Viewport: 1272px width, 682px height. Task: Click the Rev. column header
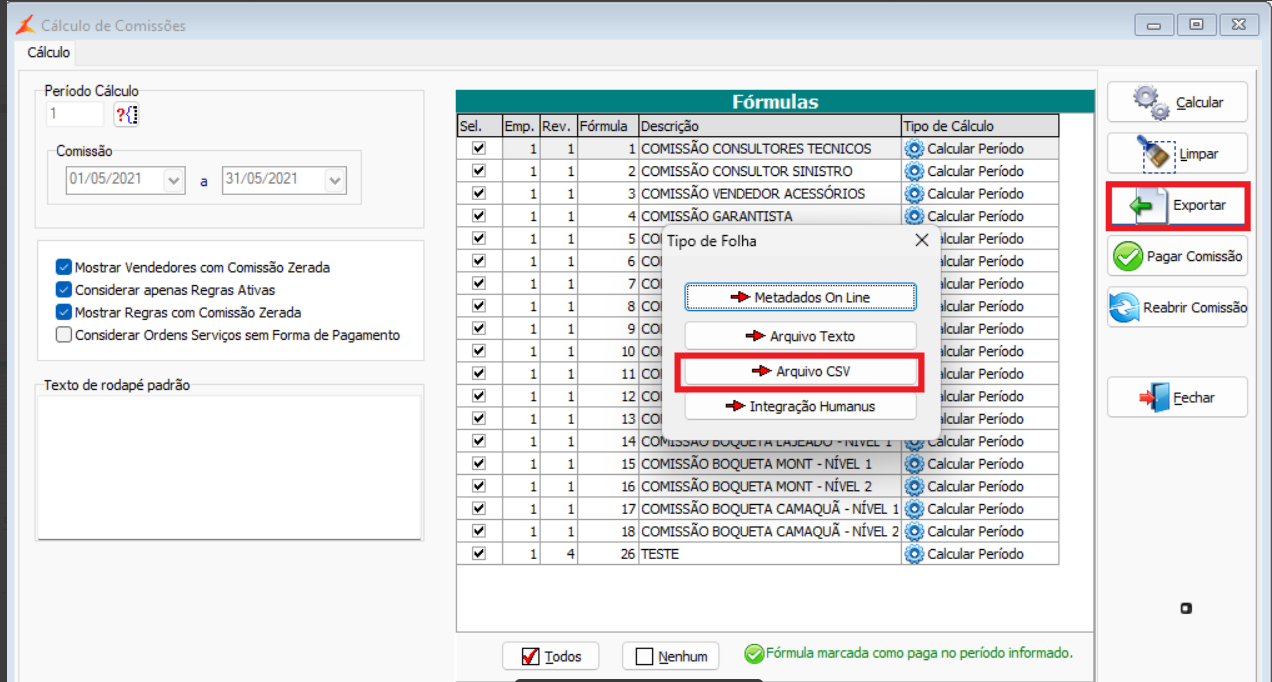point(557,126)
